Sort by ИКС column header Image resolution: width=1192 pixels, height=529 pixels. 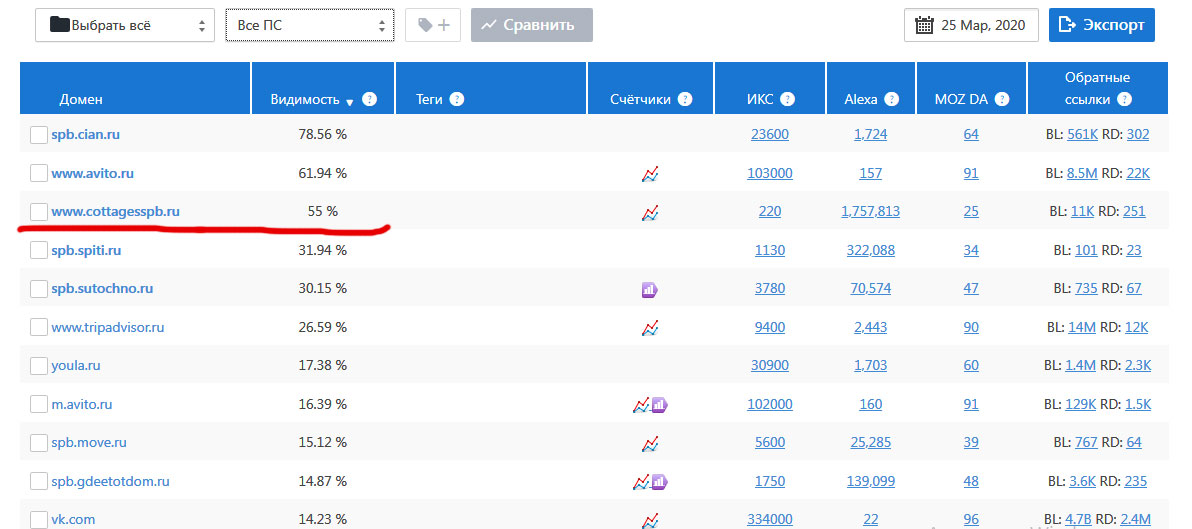[759, 100]
